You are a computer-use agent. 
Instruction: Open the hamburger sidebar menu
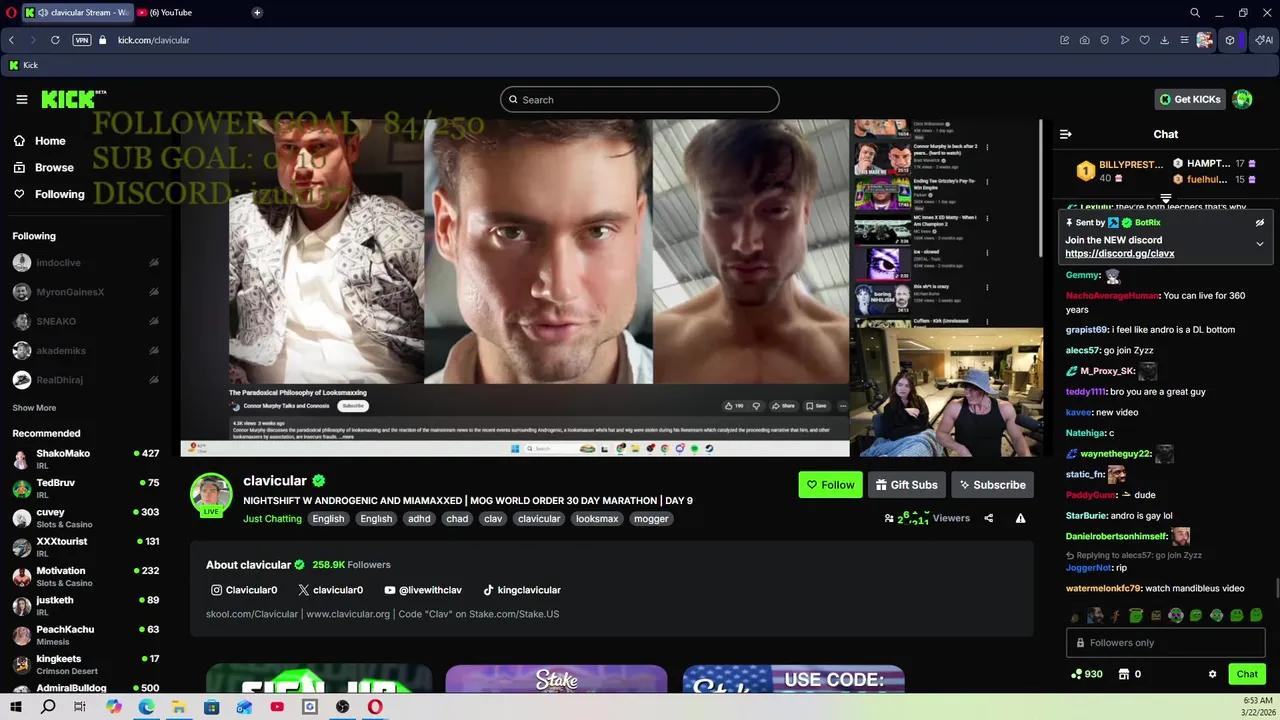coord(22,99)
